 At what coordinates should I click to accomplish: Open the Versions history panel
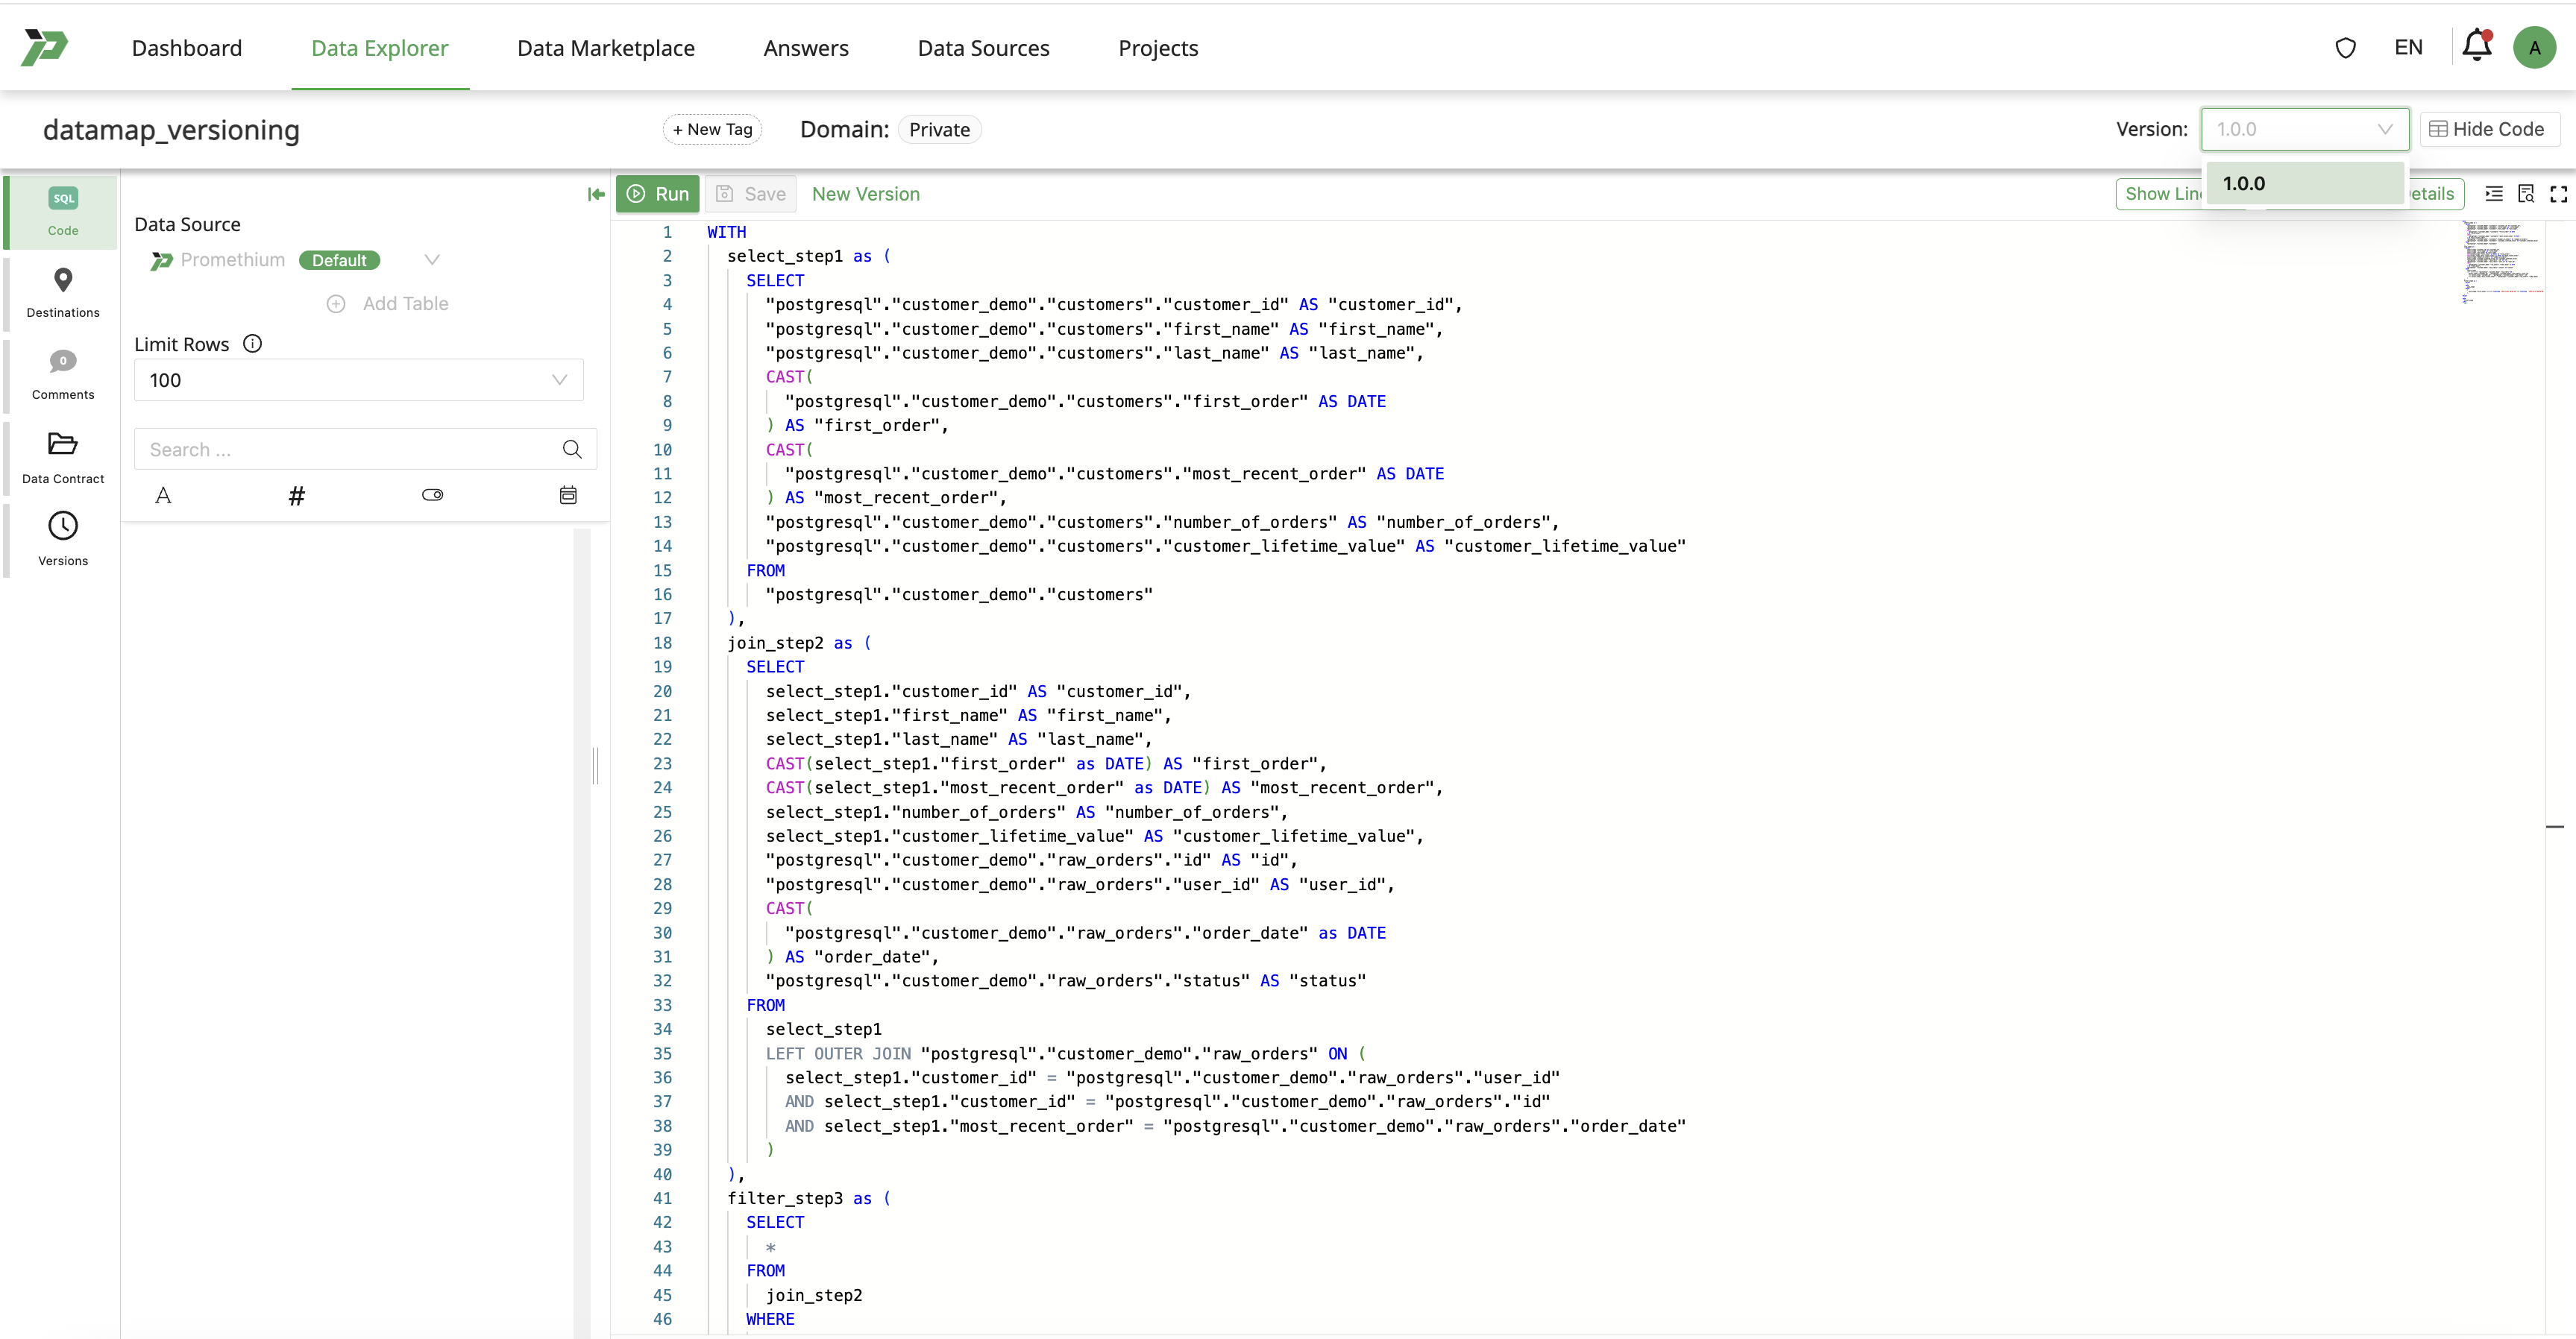pyautogui.click(x=63, y=539)
